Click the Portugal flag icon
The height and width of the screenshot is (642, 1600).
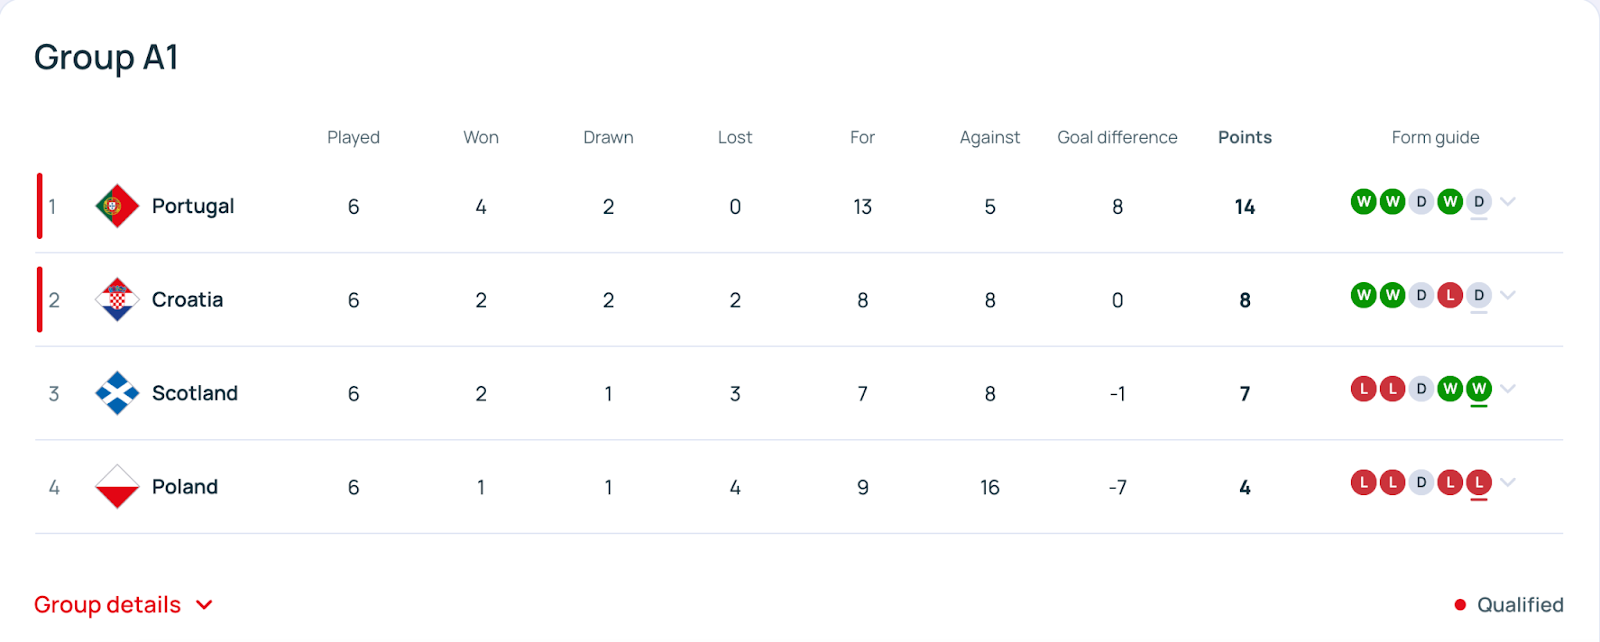click(117, 206)
